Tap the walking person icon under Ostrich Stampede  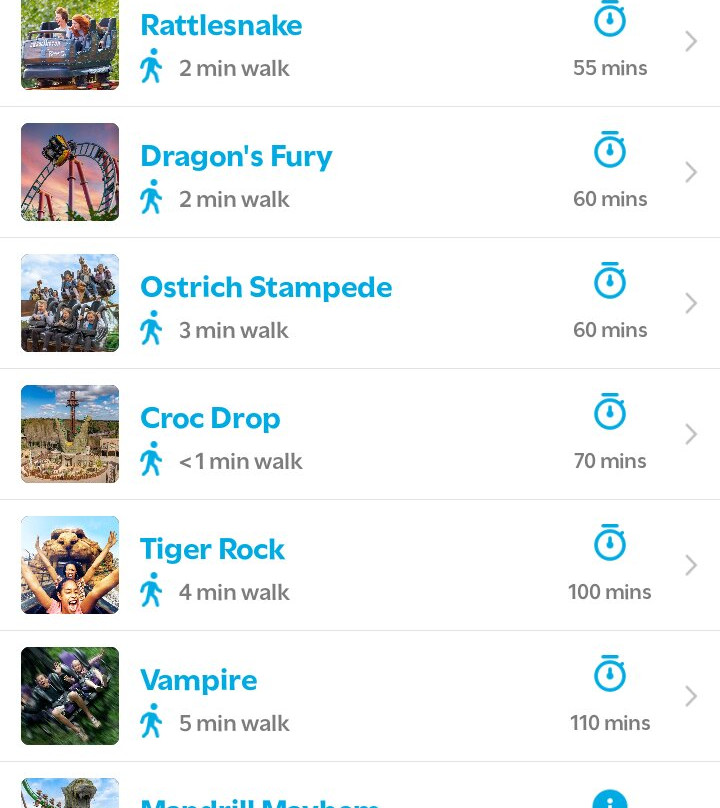(x=151, y=328)
